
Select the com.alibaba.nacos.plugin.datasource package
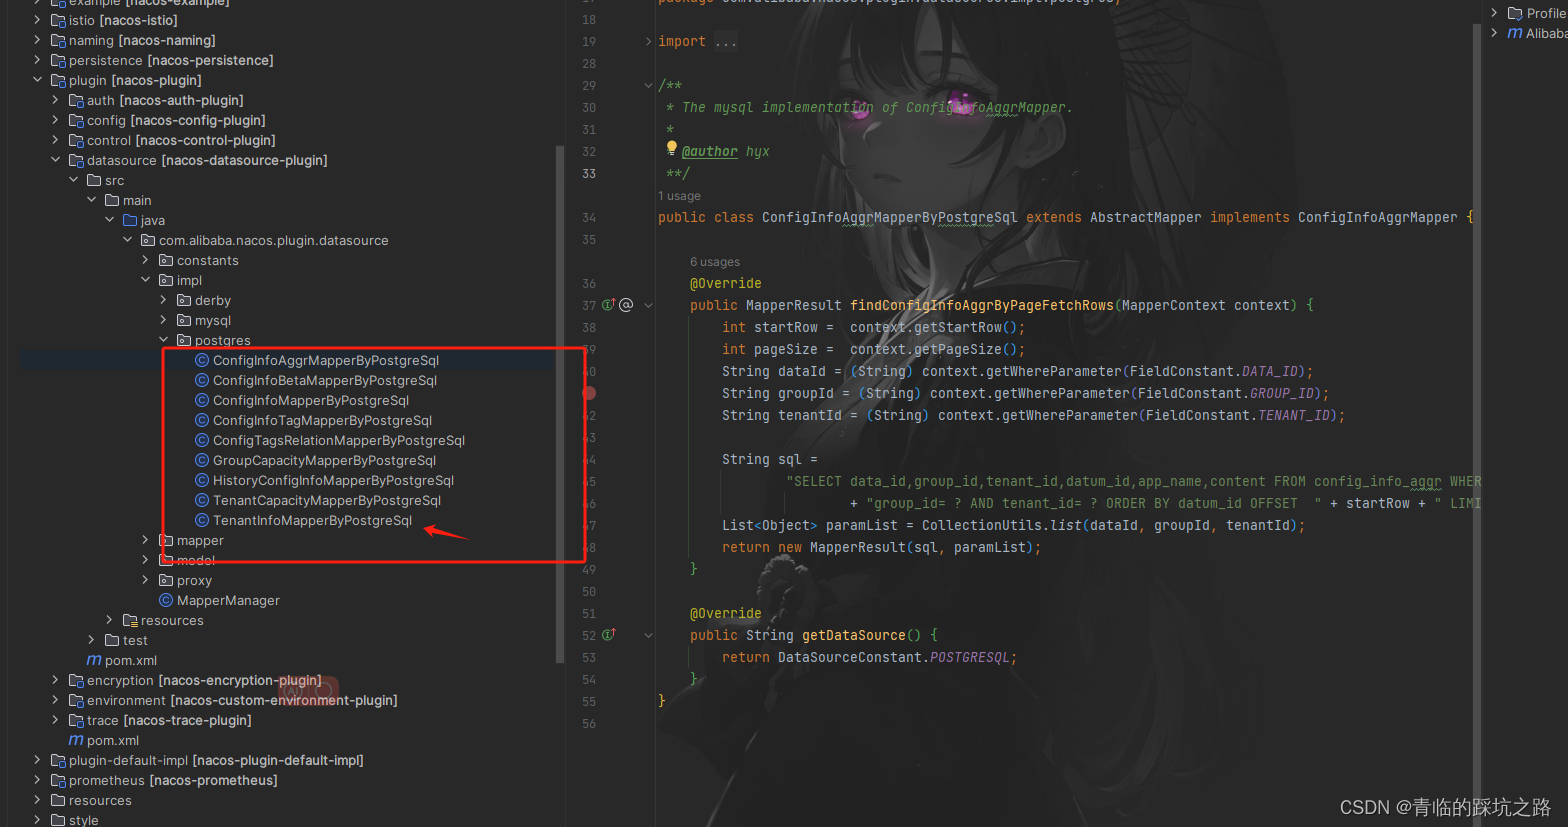point(274,240)
